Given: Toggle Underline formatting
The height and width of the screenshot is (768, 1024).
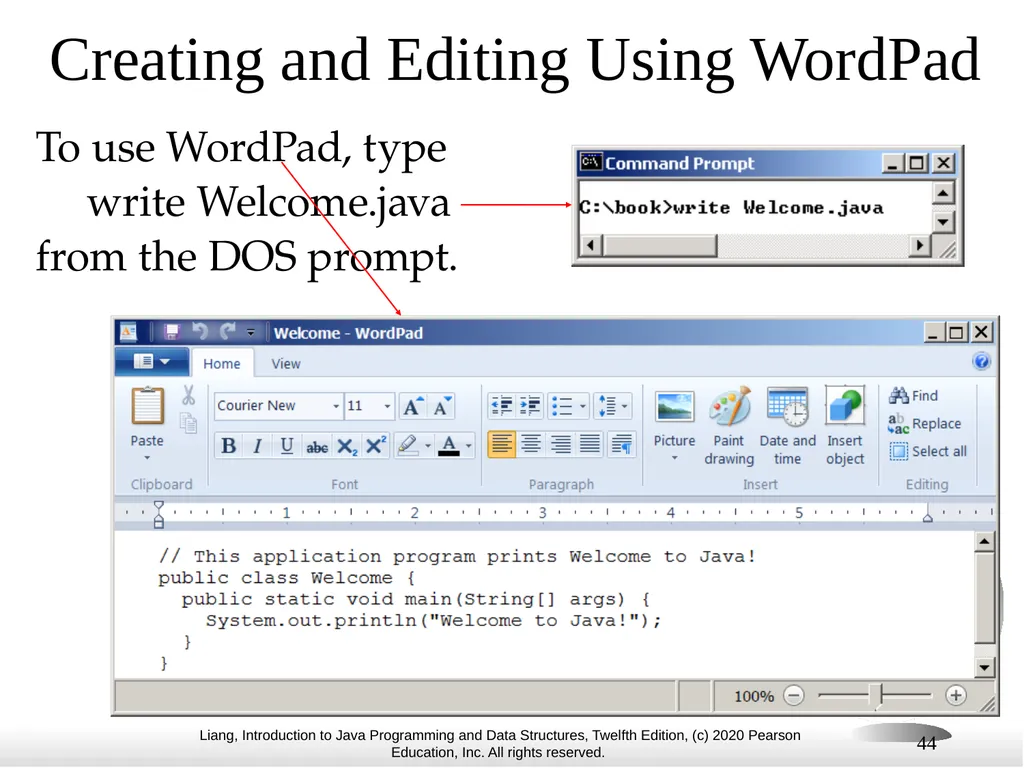Looking at the screenshot, I should [286, 446].
